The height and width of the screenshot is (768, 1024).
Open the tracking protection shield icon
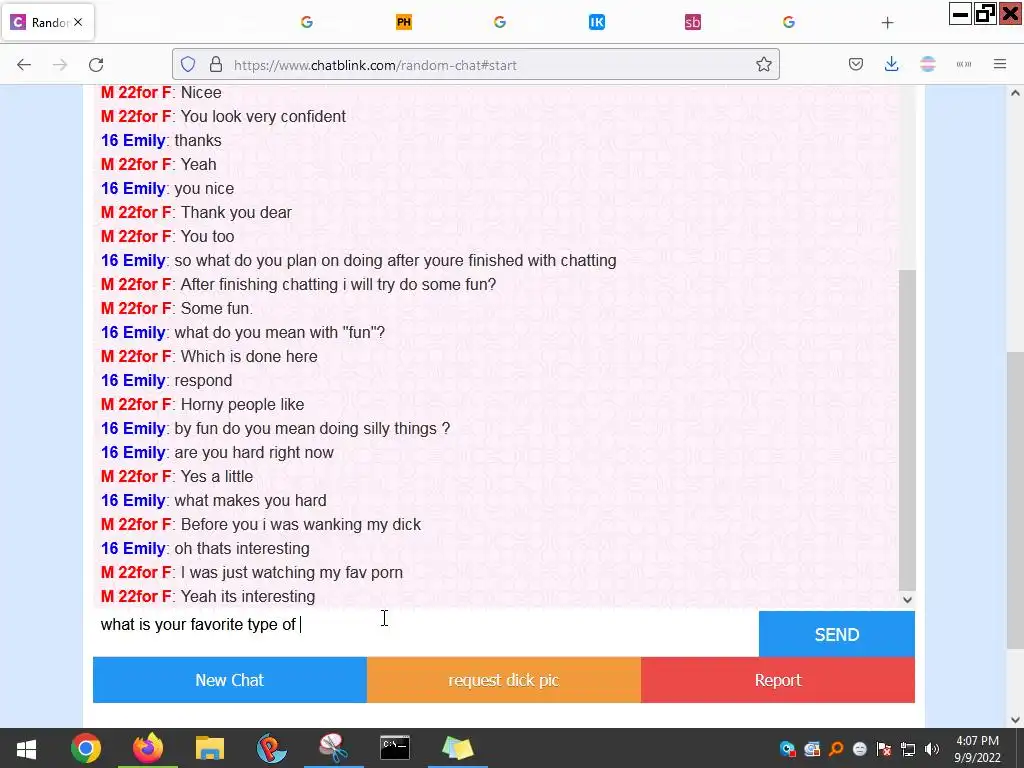pyautogui.click(x=188, y=65)
